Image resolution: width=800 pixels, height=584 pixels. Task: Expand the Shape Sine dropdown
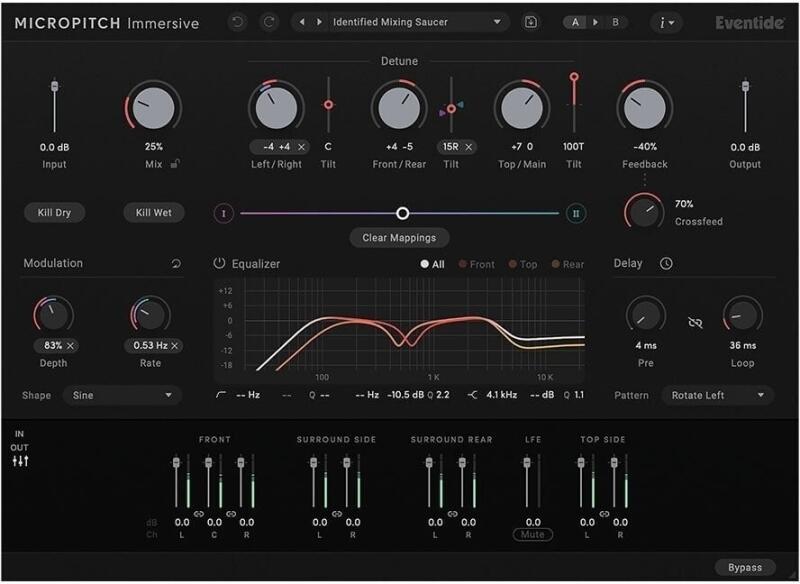122,395
